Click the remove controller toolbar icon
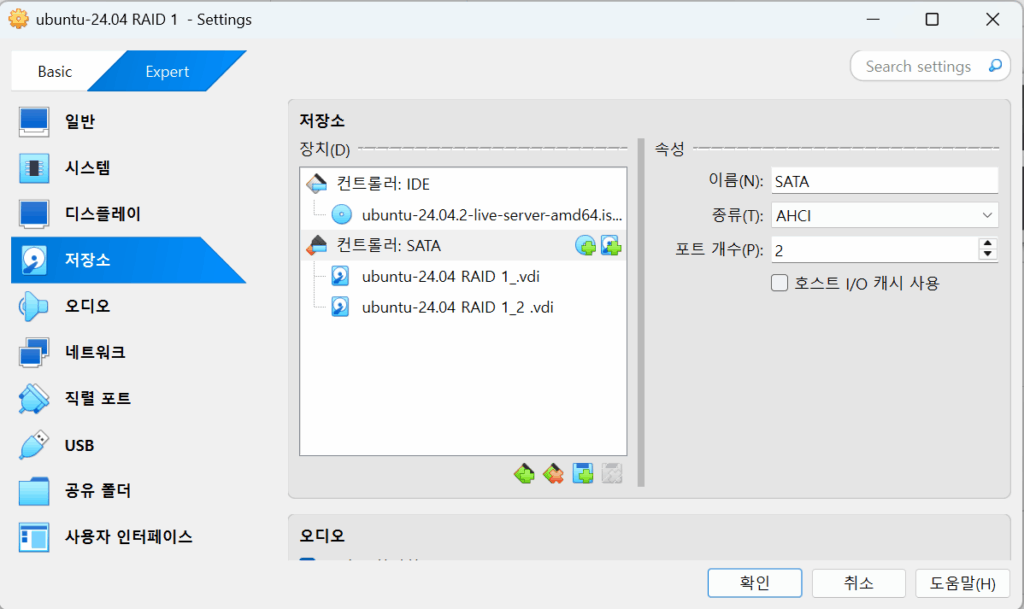The image size is (1024, 609). (553, 473)
